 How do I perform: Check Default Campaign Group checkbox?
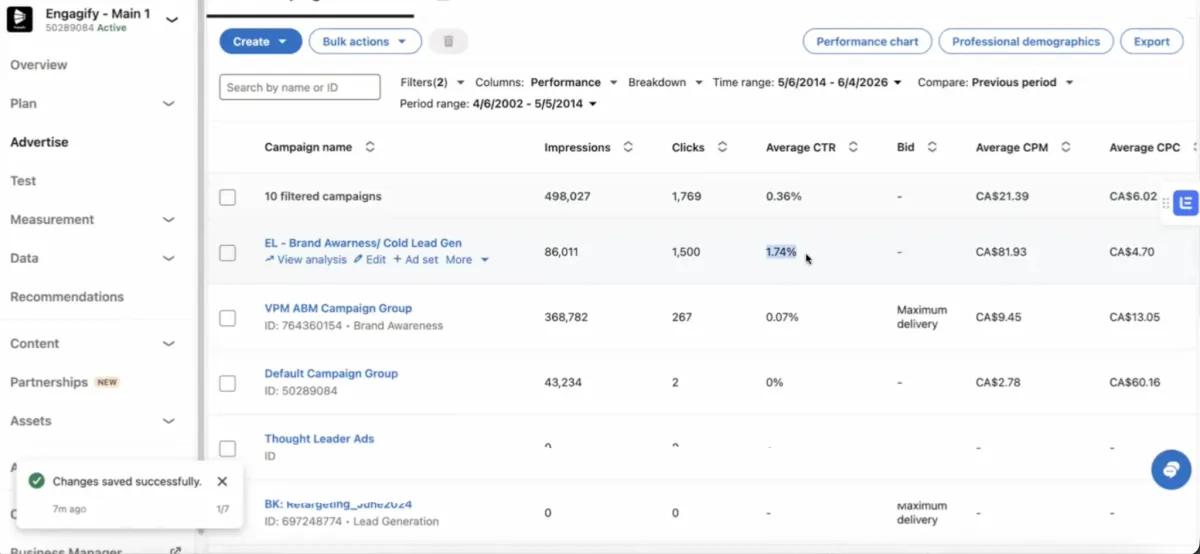point(228,383)
